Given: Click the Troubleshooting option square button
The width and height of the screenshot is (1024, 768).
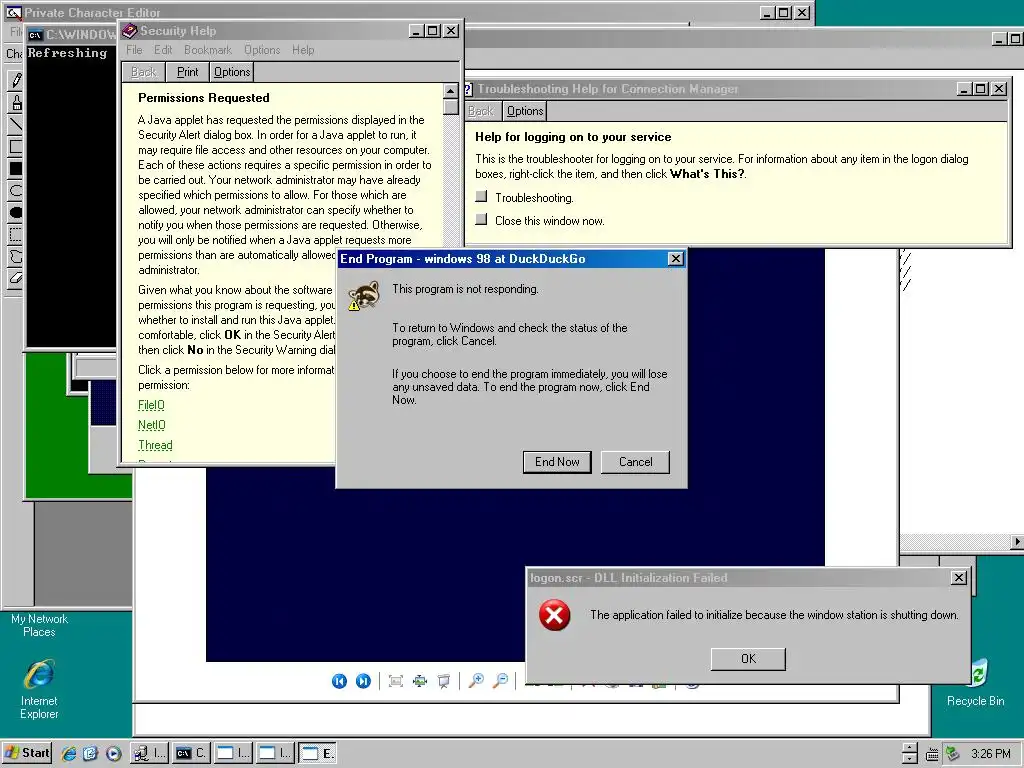Looking at the screenshot, I should (x=481, y=196).
